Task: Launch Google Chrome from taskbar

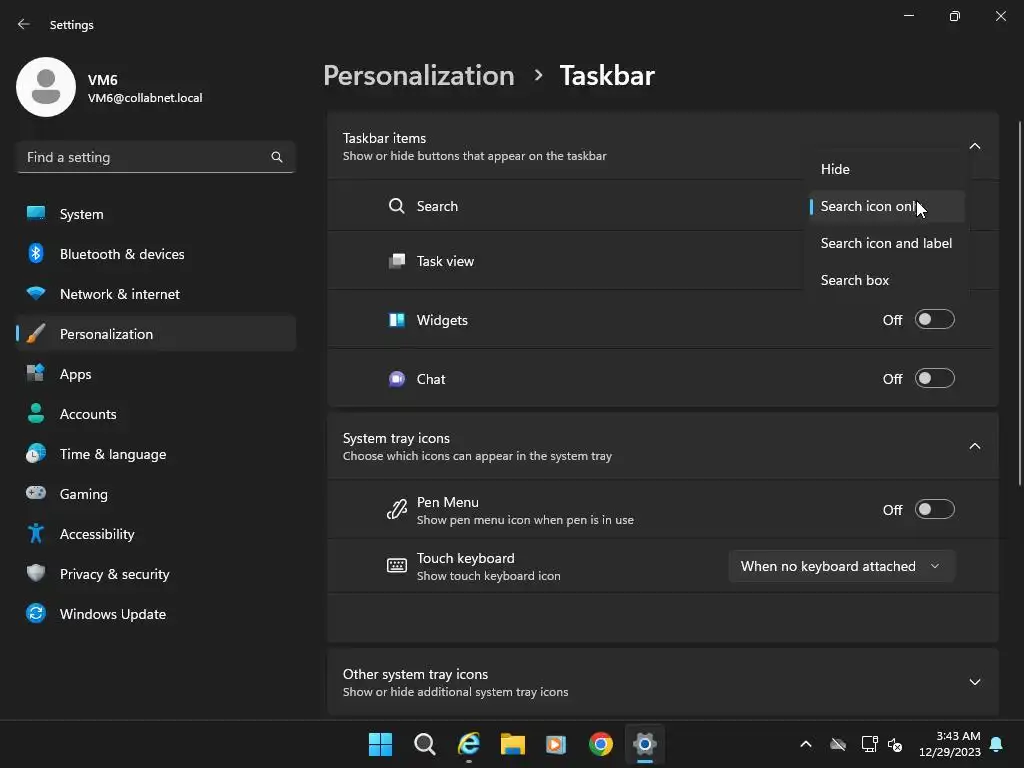Action: tap(601, 744)
